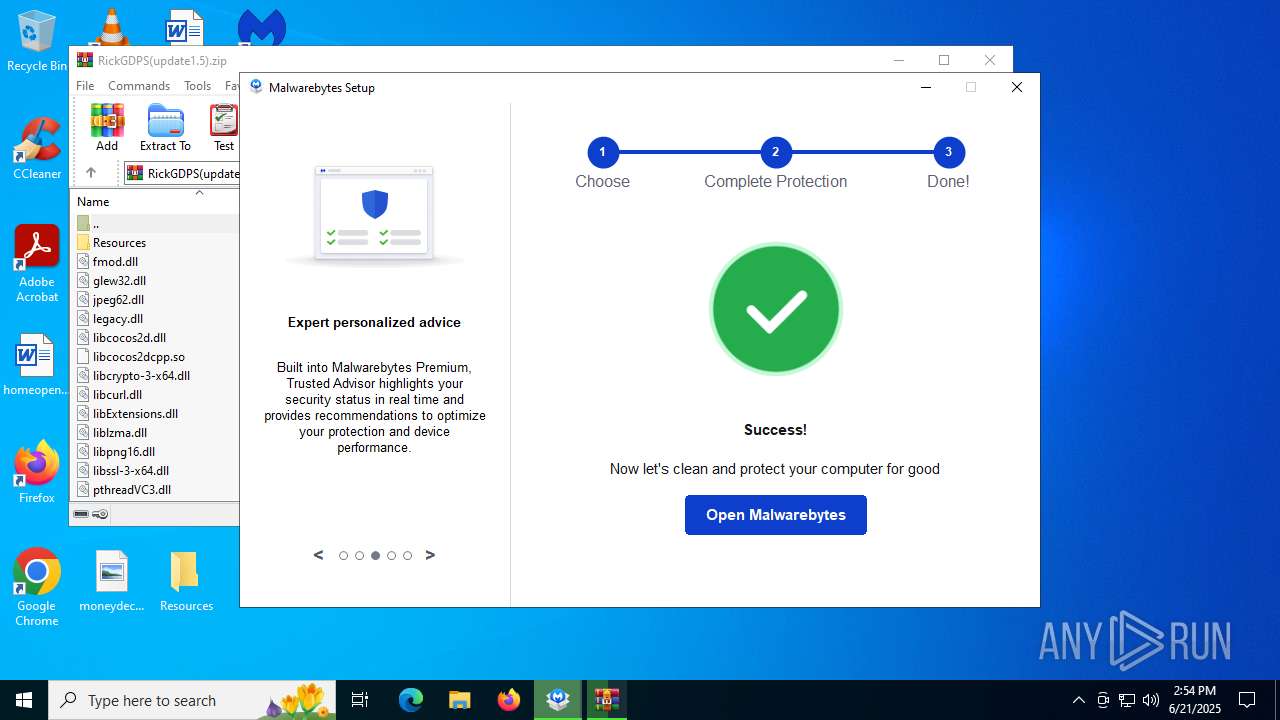
Task: Open homeopen Word document on desktop
Action: click(35, 365)
